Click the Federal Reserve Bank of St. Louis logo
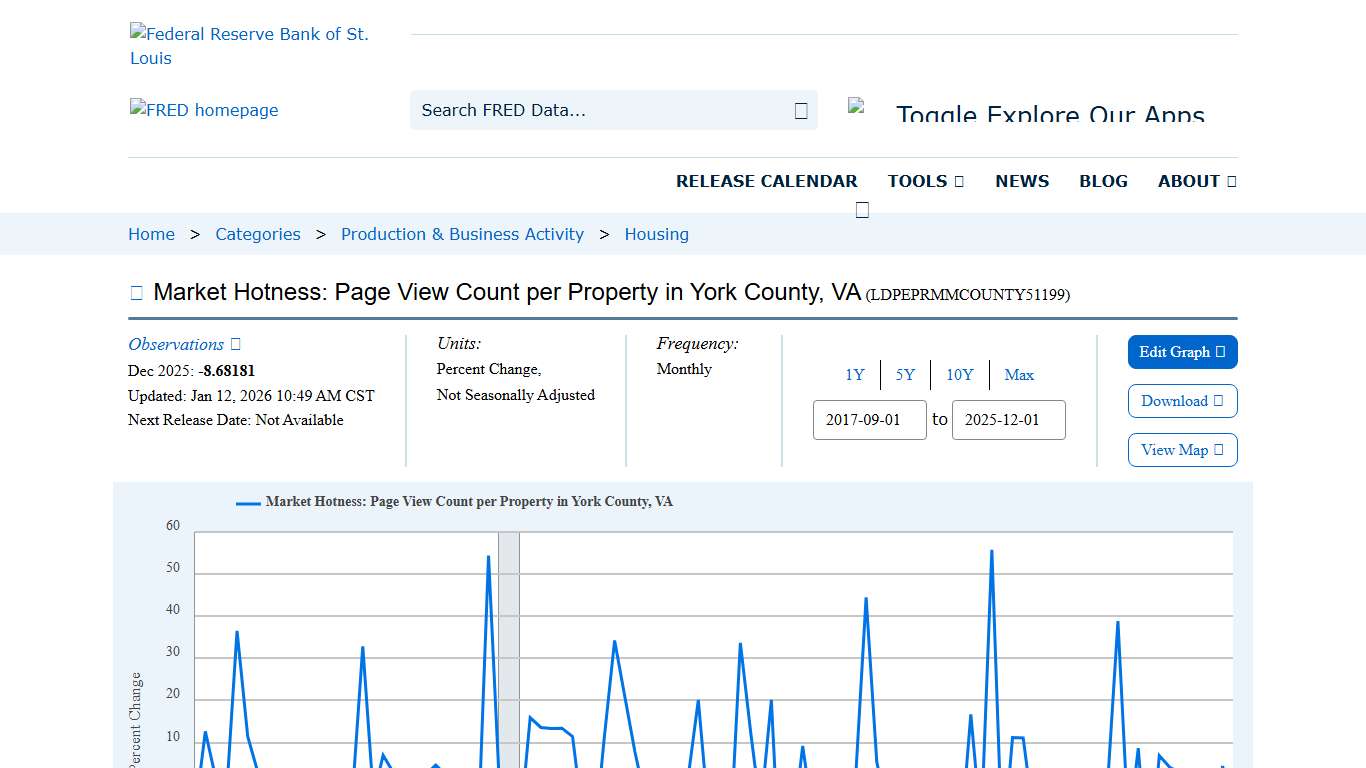This screenshot has width=1366, height=768. 250,45
